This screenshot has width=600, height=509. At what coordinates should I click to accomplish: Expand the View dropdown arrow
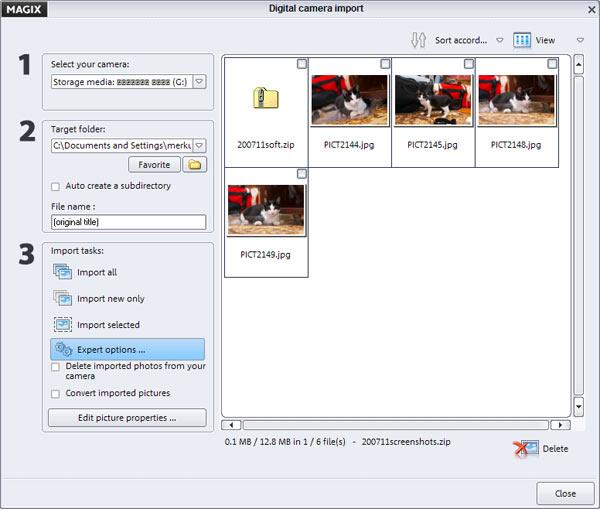(580, 40)
